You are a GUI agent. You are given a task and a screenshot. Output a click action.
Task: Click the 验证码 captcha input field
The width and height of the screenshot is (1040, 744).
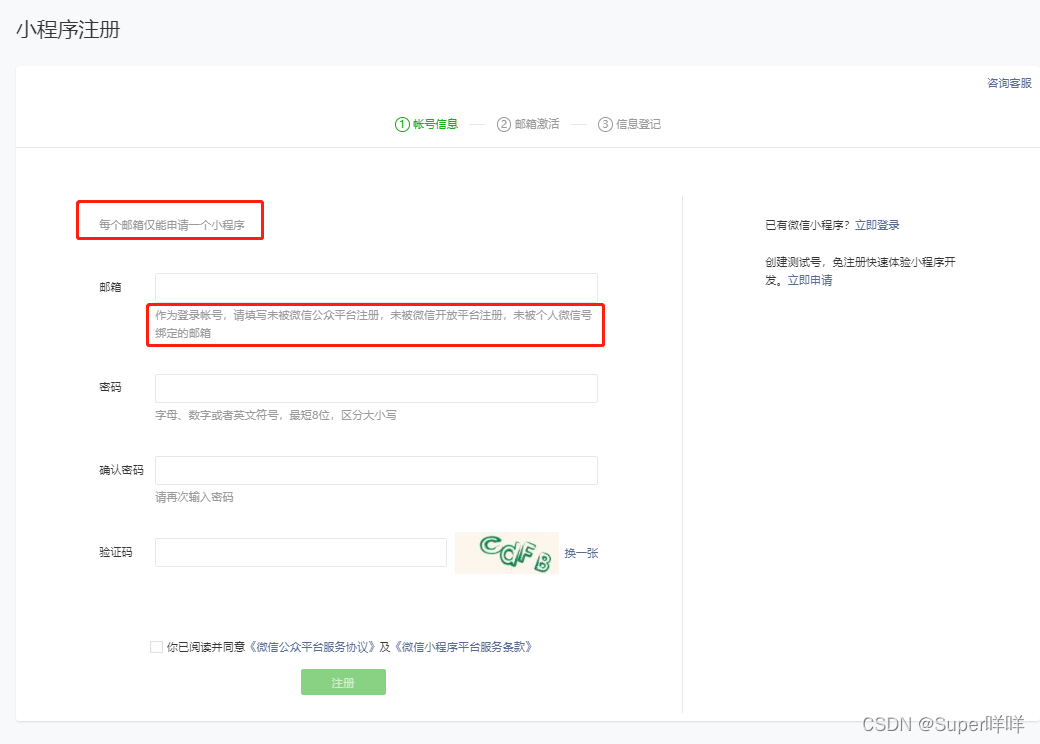click(300, 552)
